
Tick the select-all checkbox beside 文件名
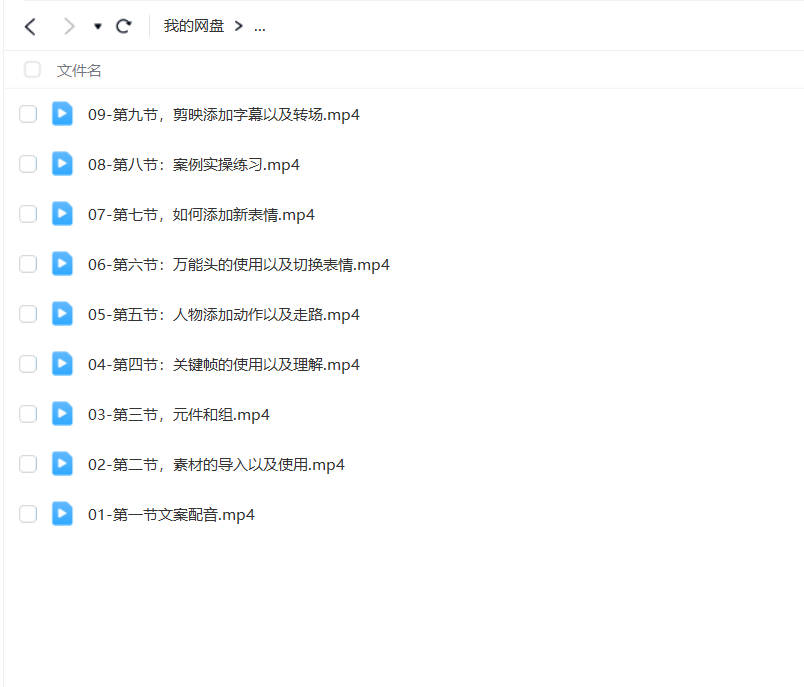(x=32, y=70)
